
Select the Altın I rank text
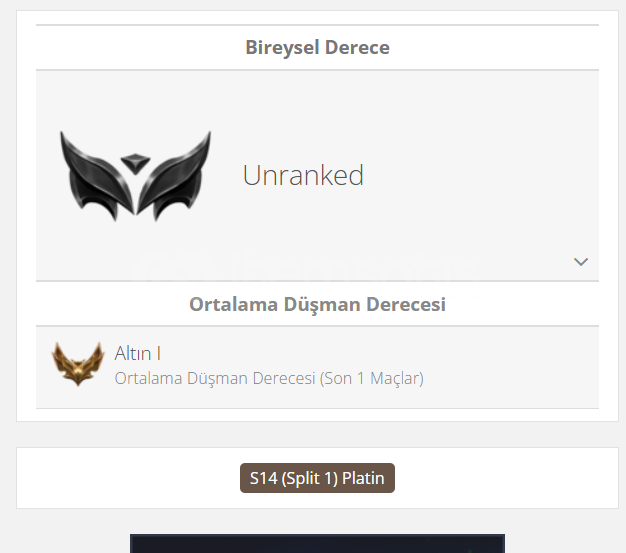pyautogui.click(x=138, y=353)
